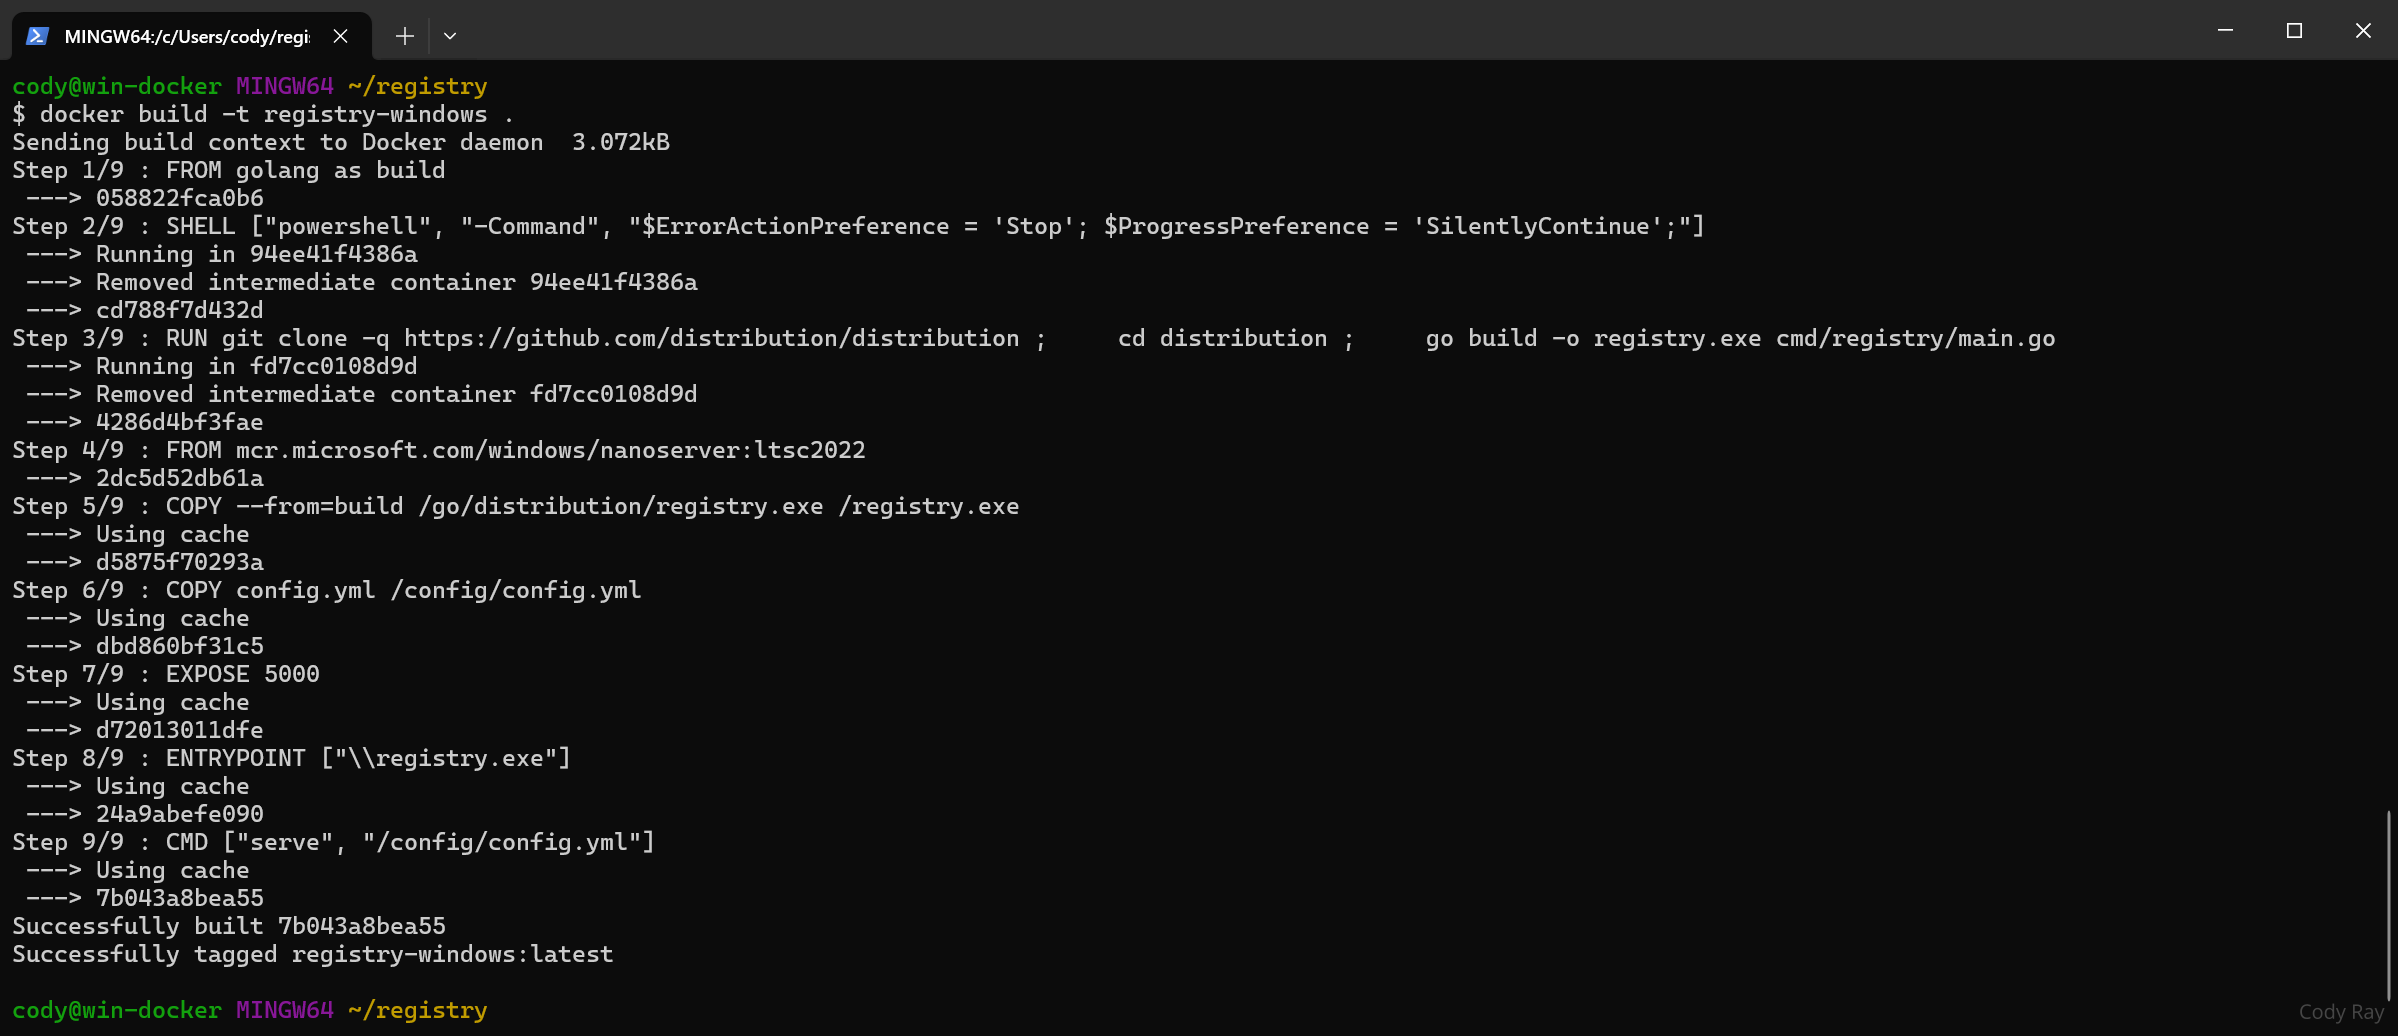Close the terminal window

(x=2363, y=31)
